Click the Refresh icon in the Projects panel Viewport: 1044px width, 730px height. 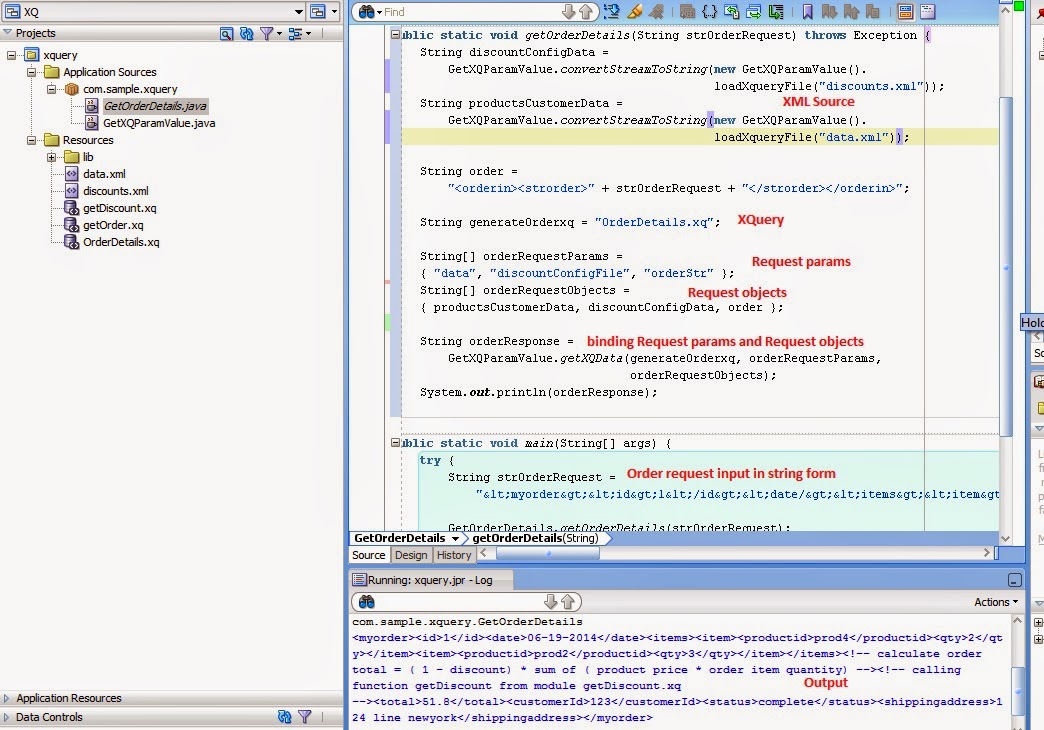point(247,33)
